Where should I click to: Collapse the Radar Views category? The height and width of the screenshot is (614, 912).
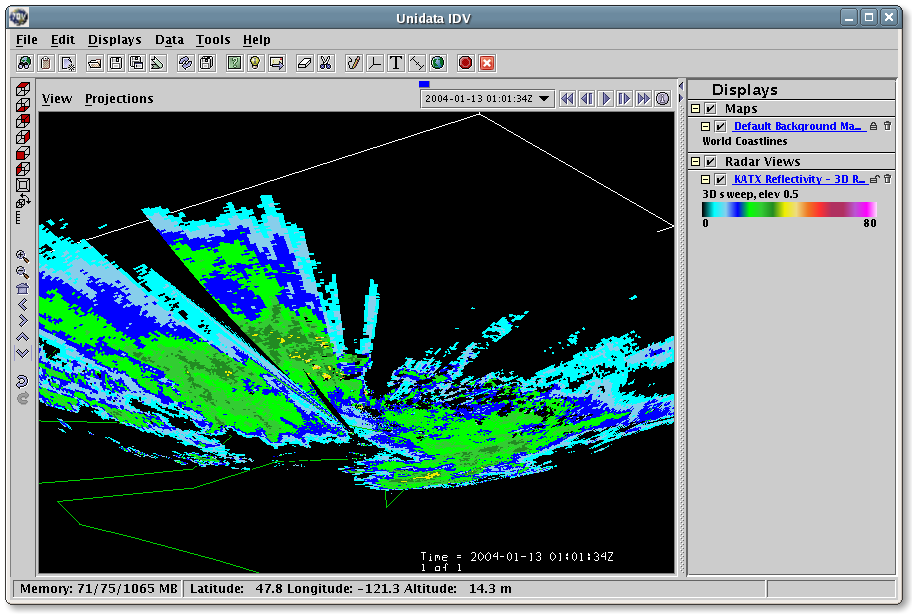point(696,161)
